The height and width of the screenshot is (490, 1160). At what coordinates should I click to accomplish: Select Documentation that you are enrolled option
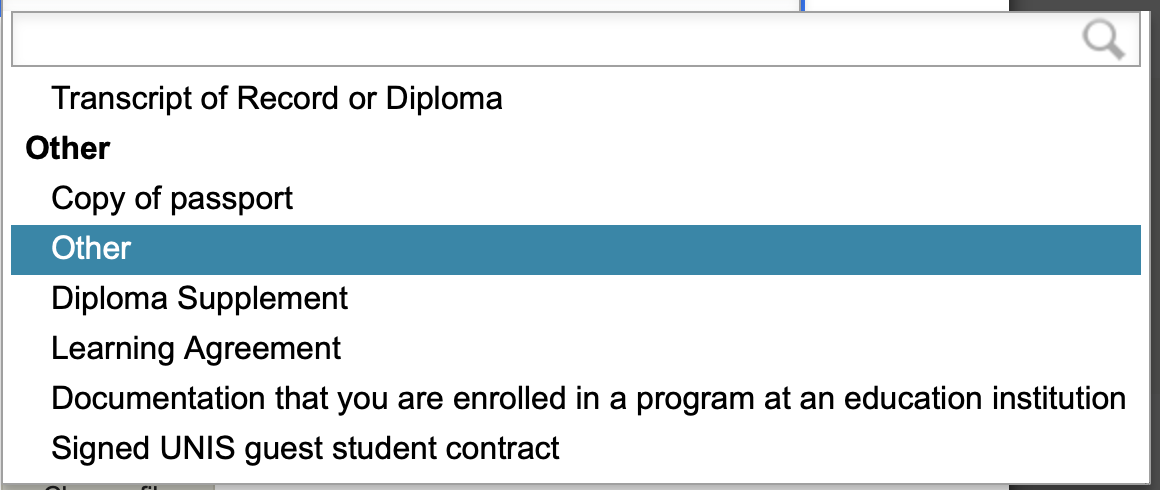pyautogui.click(x=576, y=399)
